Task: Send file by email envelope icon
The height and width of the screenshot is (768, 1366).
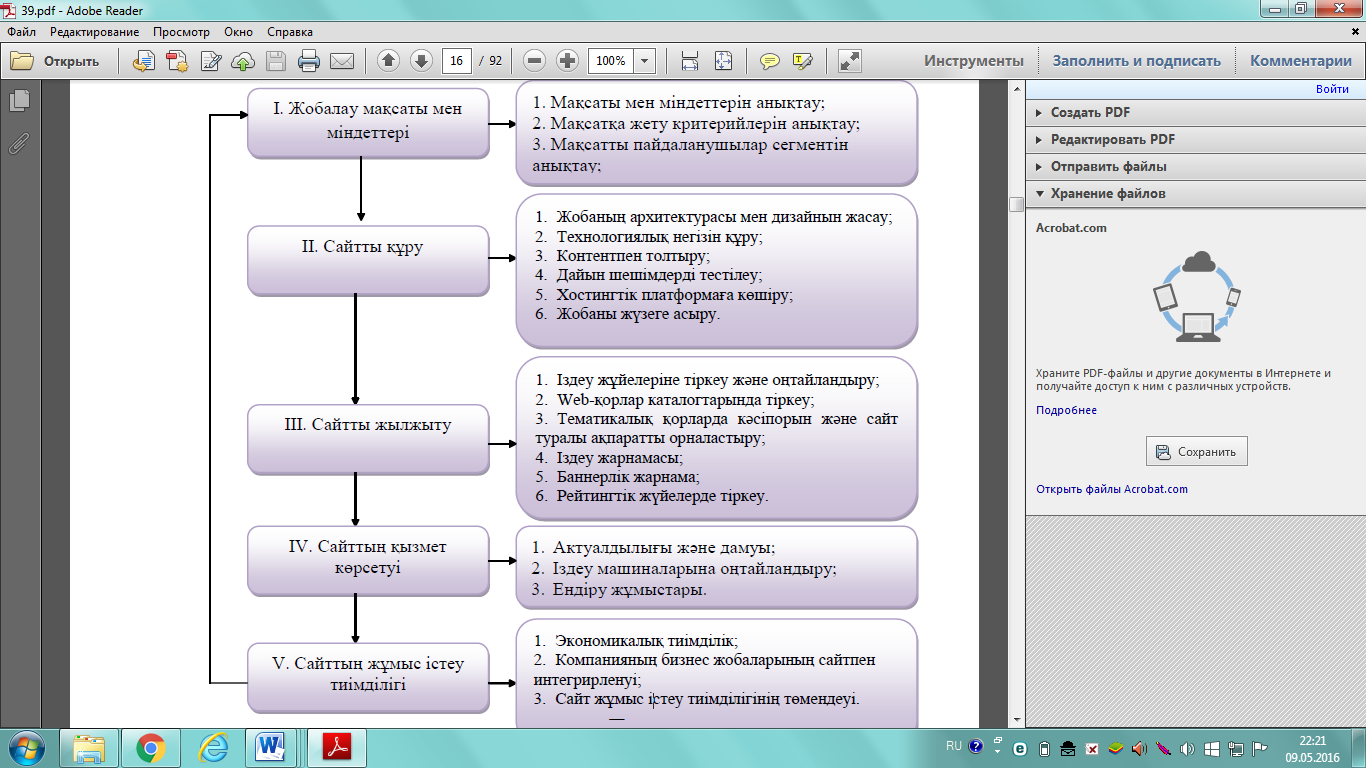Action: point(342,61)
